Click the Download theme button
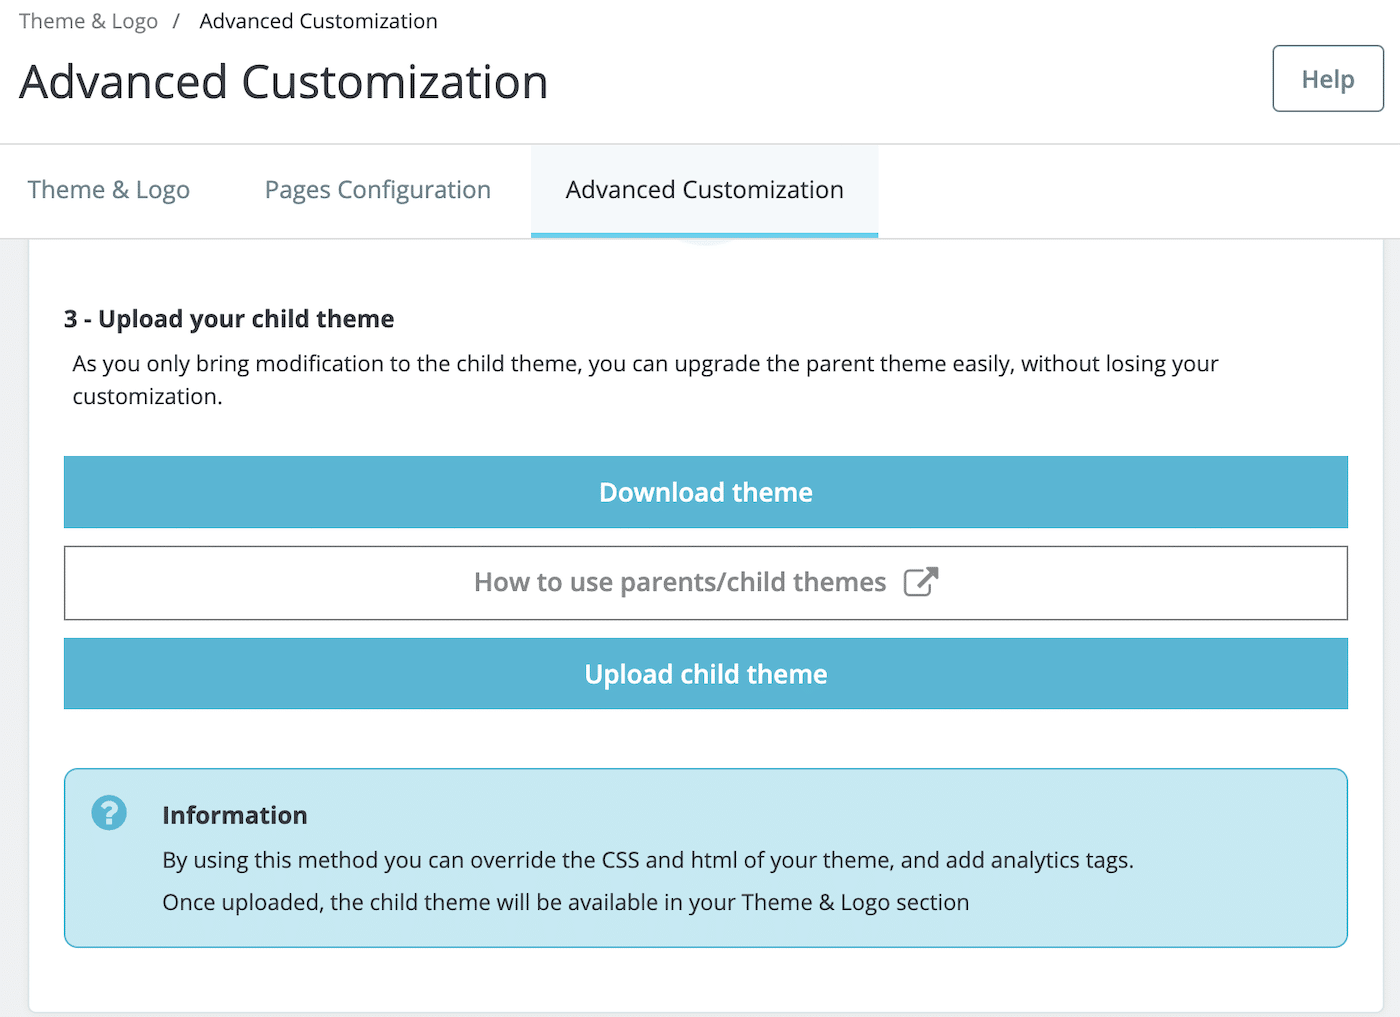 (x=706, y=492)
